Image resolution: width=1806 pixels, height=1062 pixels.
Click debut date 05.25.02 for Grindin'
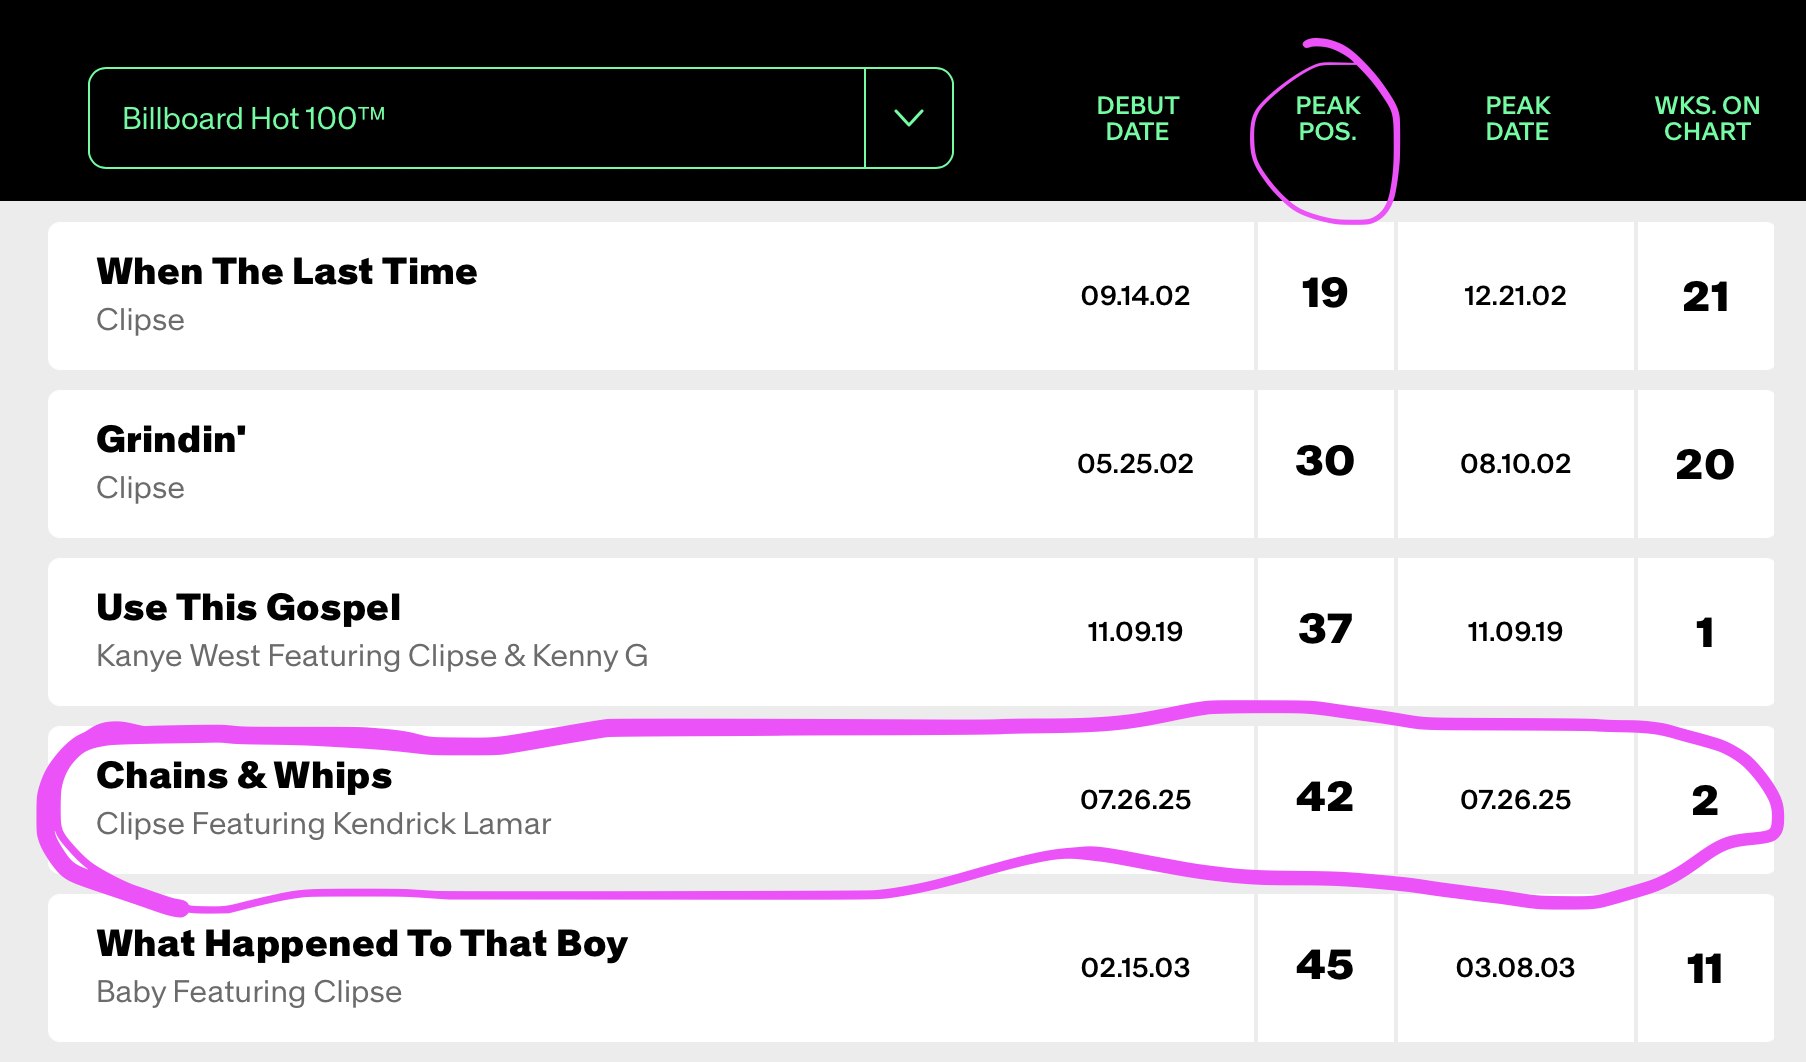pyautogui.click(x=1135, y=463)
